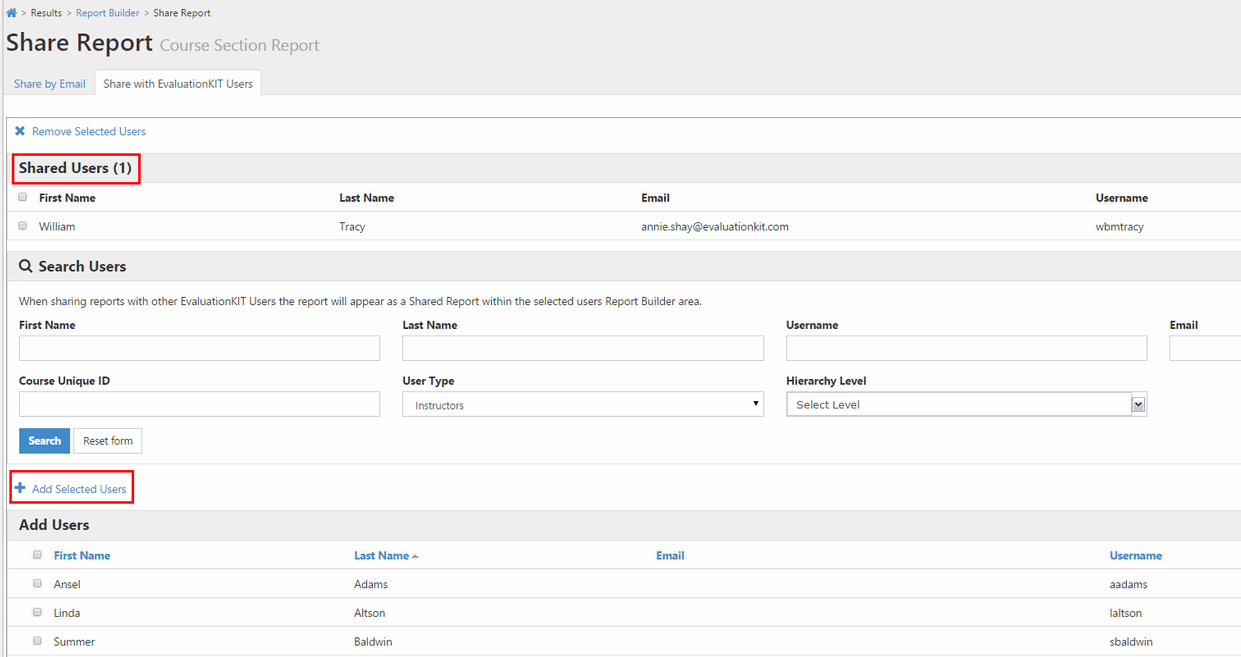Click the first name William
The height and width of the screenshot is (657, 1241).
tap(57, 227)
